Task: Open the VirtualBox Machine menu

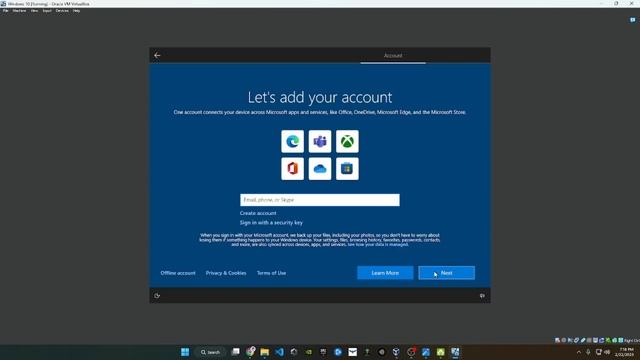Action: [19, 11]
